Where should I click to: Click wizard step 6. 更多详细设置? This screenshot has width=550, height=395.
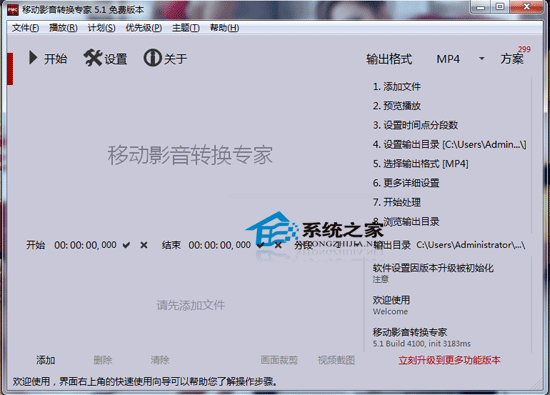pos(406,183)
